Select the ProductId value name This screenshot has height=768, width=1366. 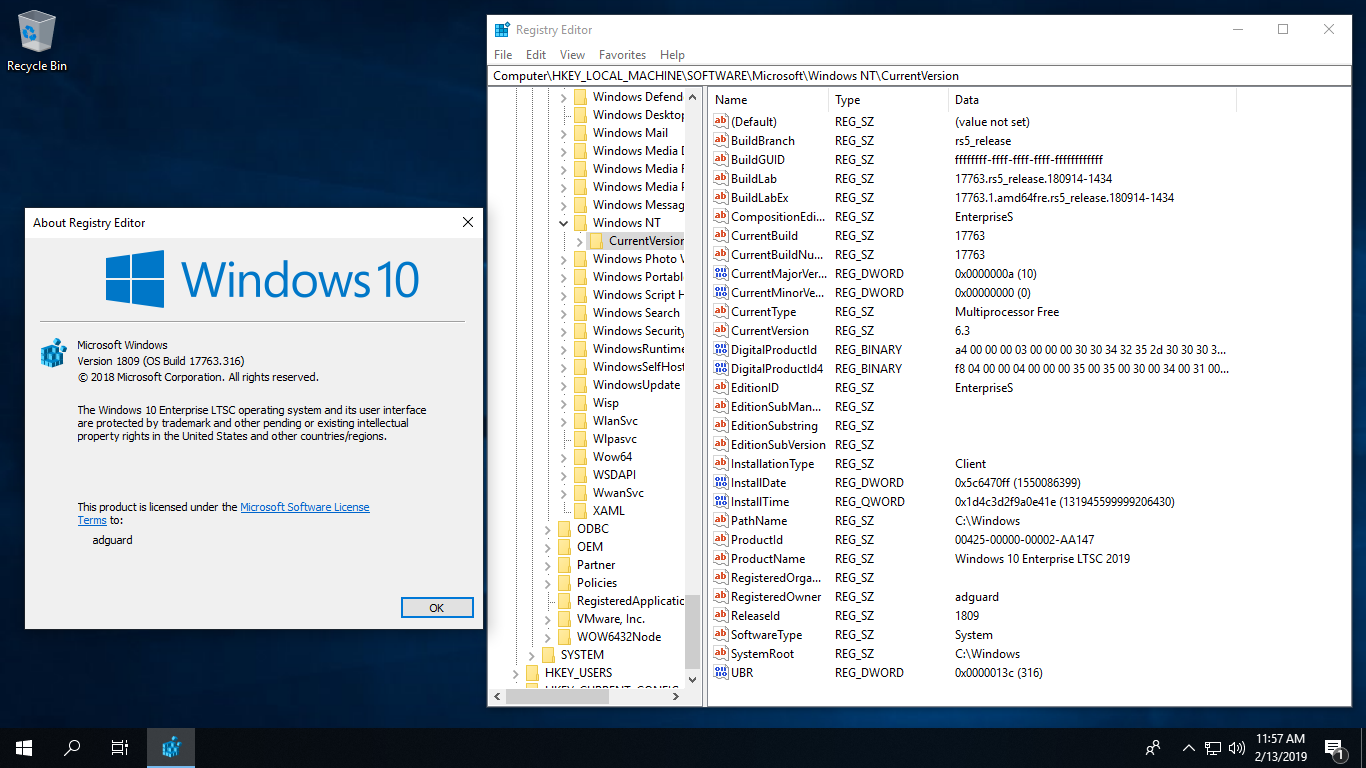click(x=757, y=539)
